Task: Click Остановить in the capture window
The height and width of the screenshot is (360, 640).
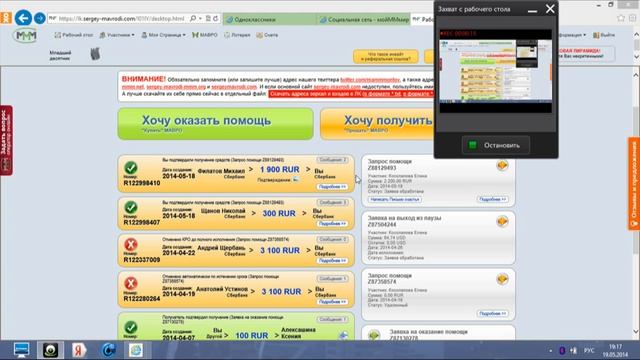Action: 496,145
